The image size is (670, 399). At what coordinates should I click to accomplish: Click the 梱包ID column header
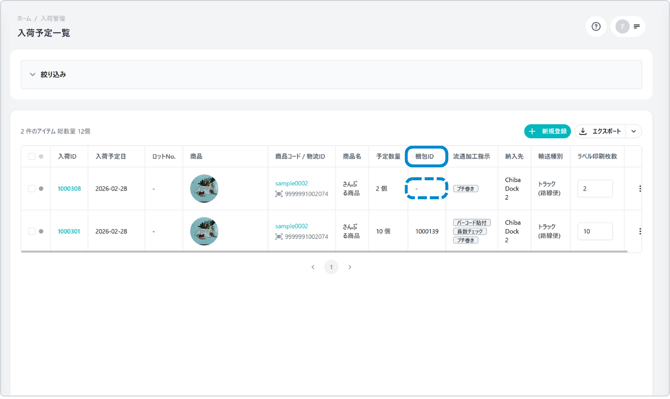[425, 156]
